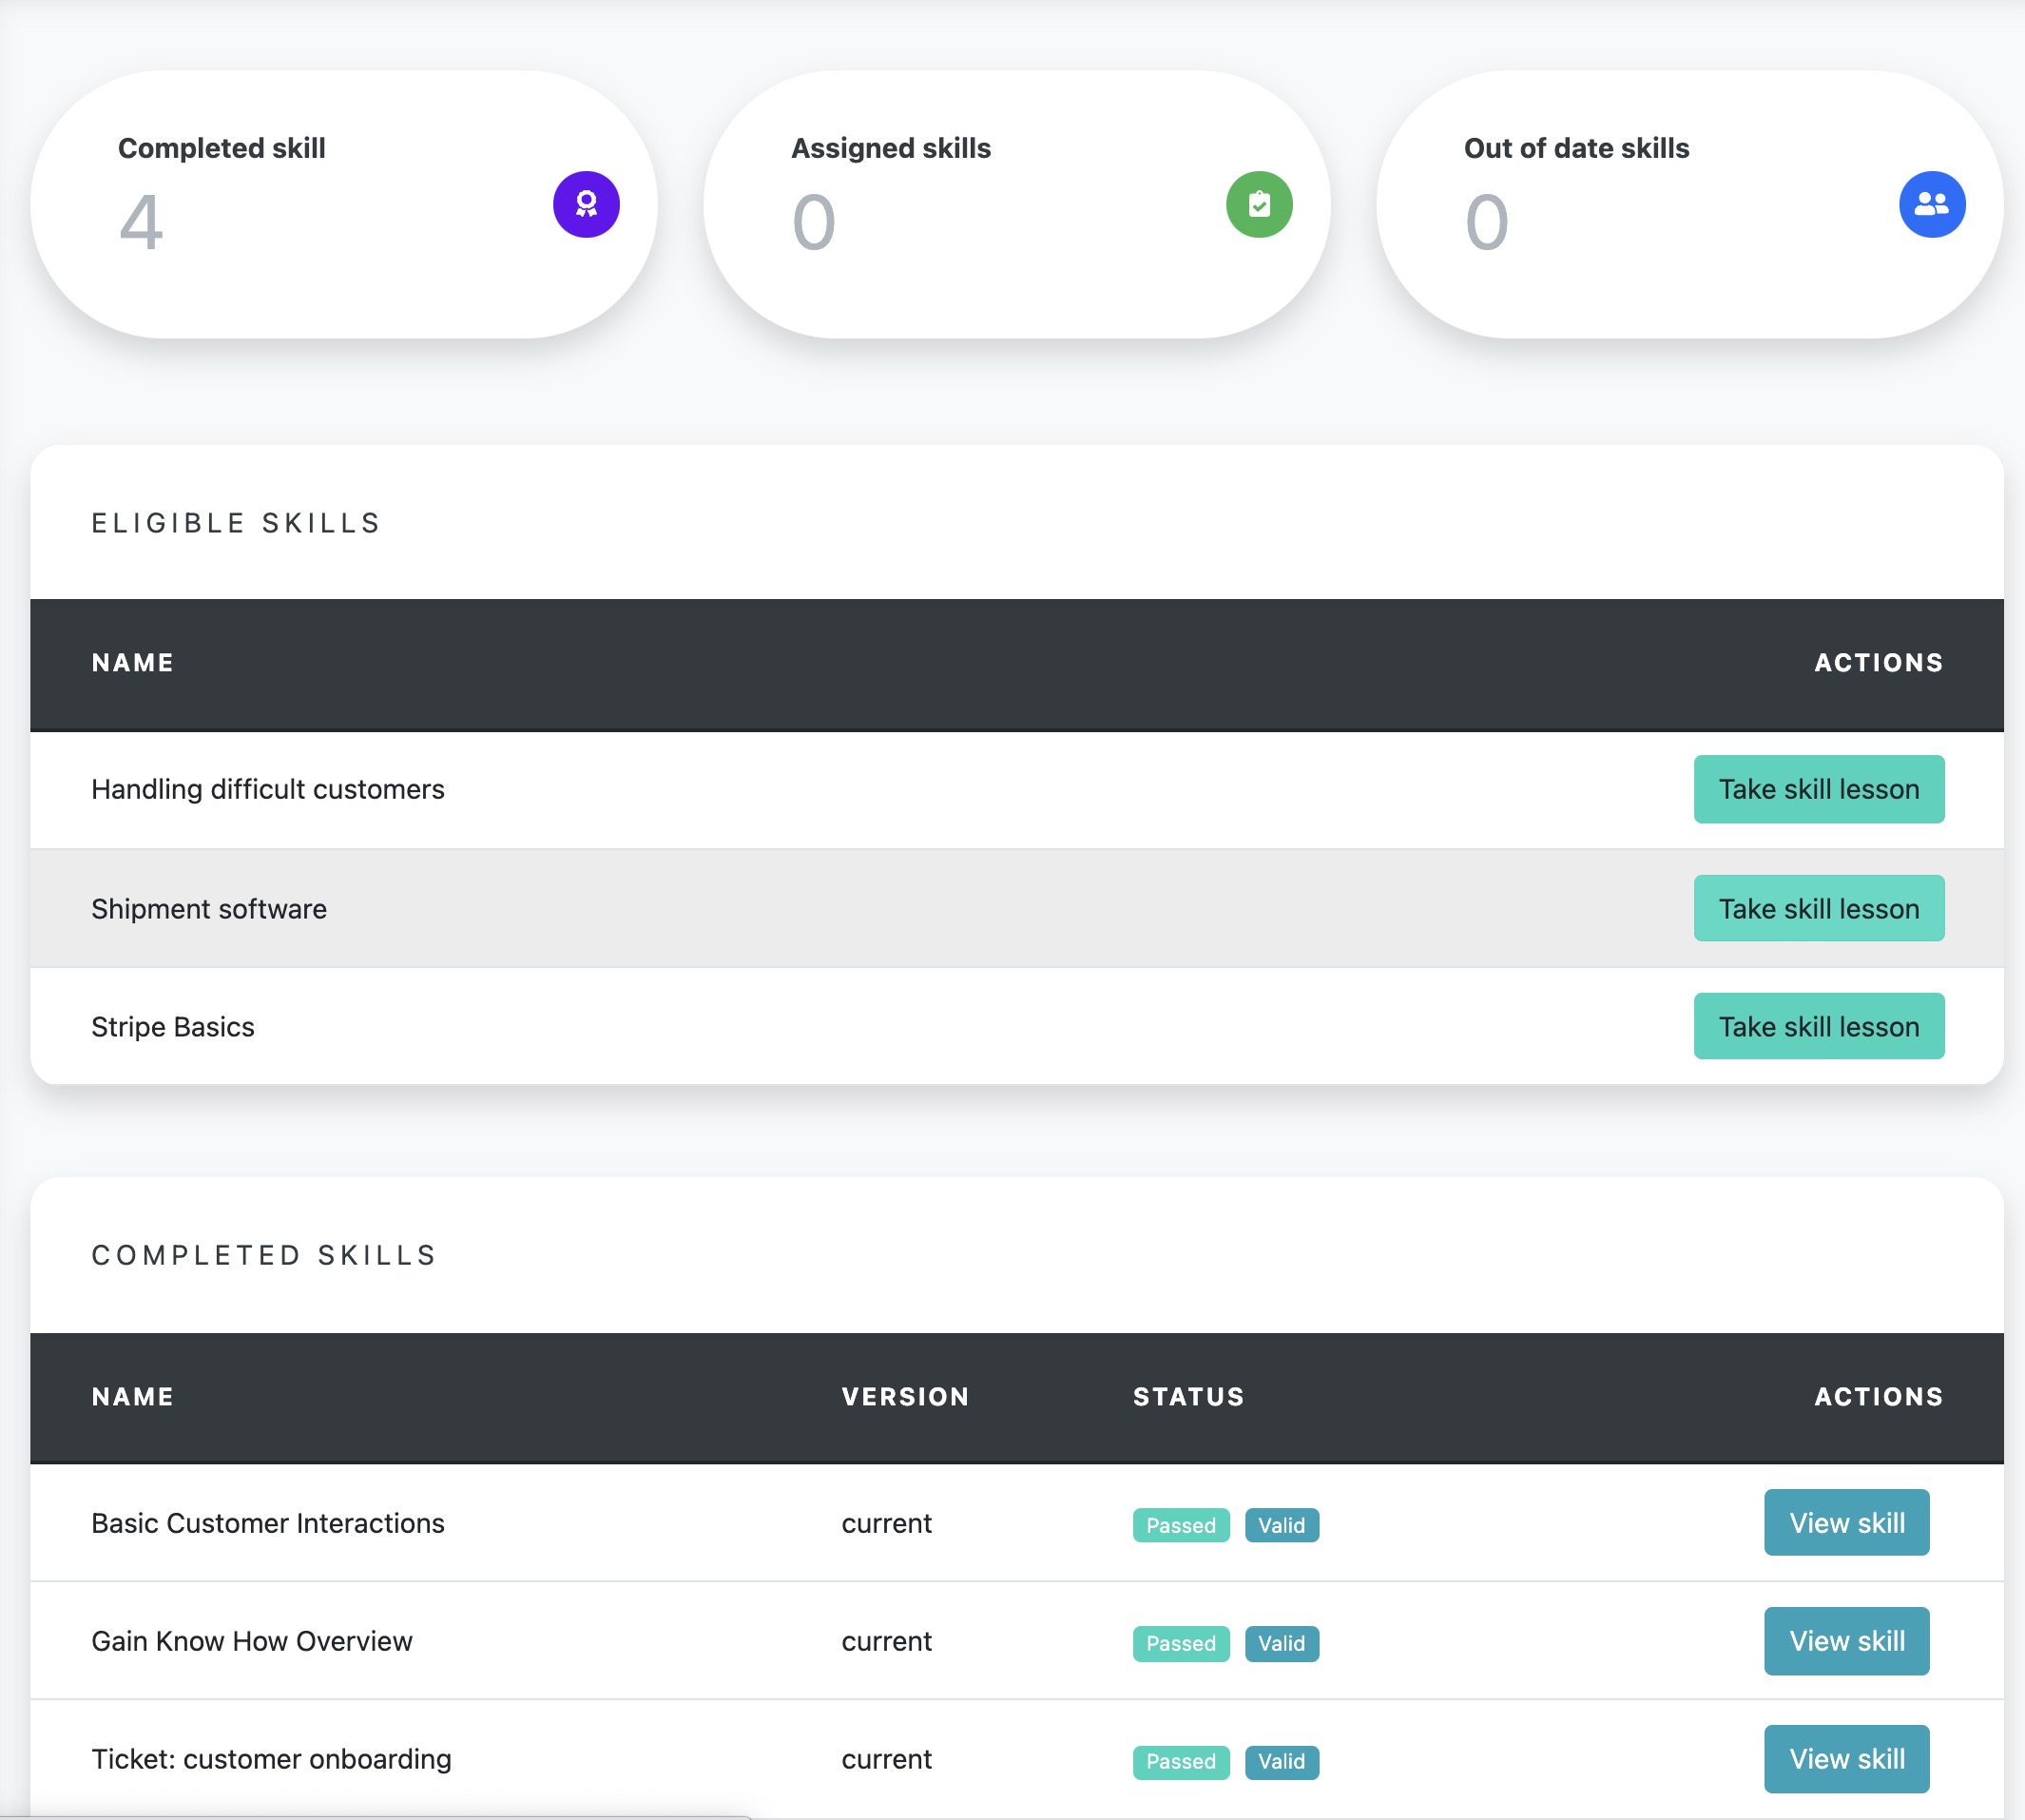Image resolution: width=2025 pixels, height=1820 pixels.
Task: Click the Valid badge for Ticket: customer onboarding
Action: (x=1281, y=1761)
